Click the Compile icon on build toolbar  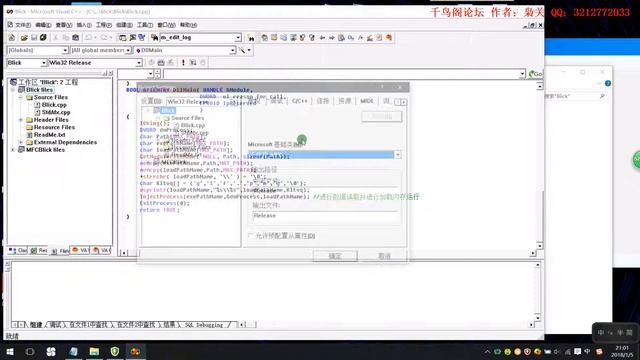151,62
